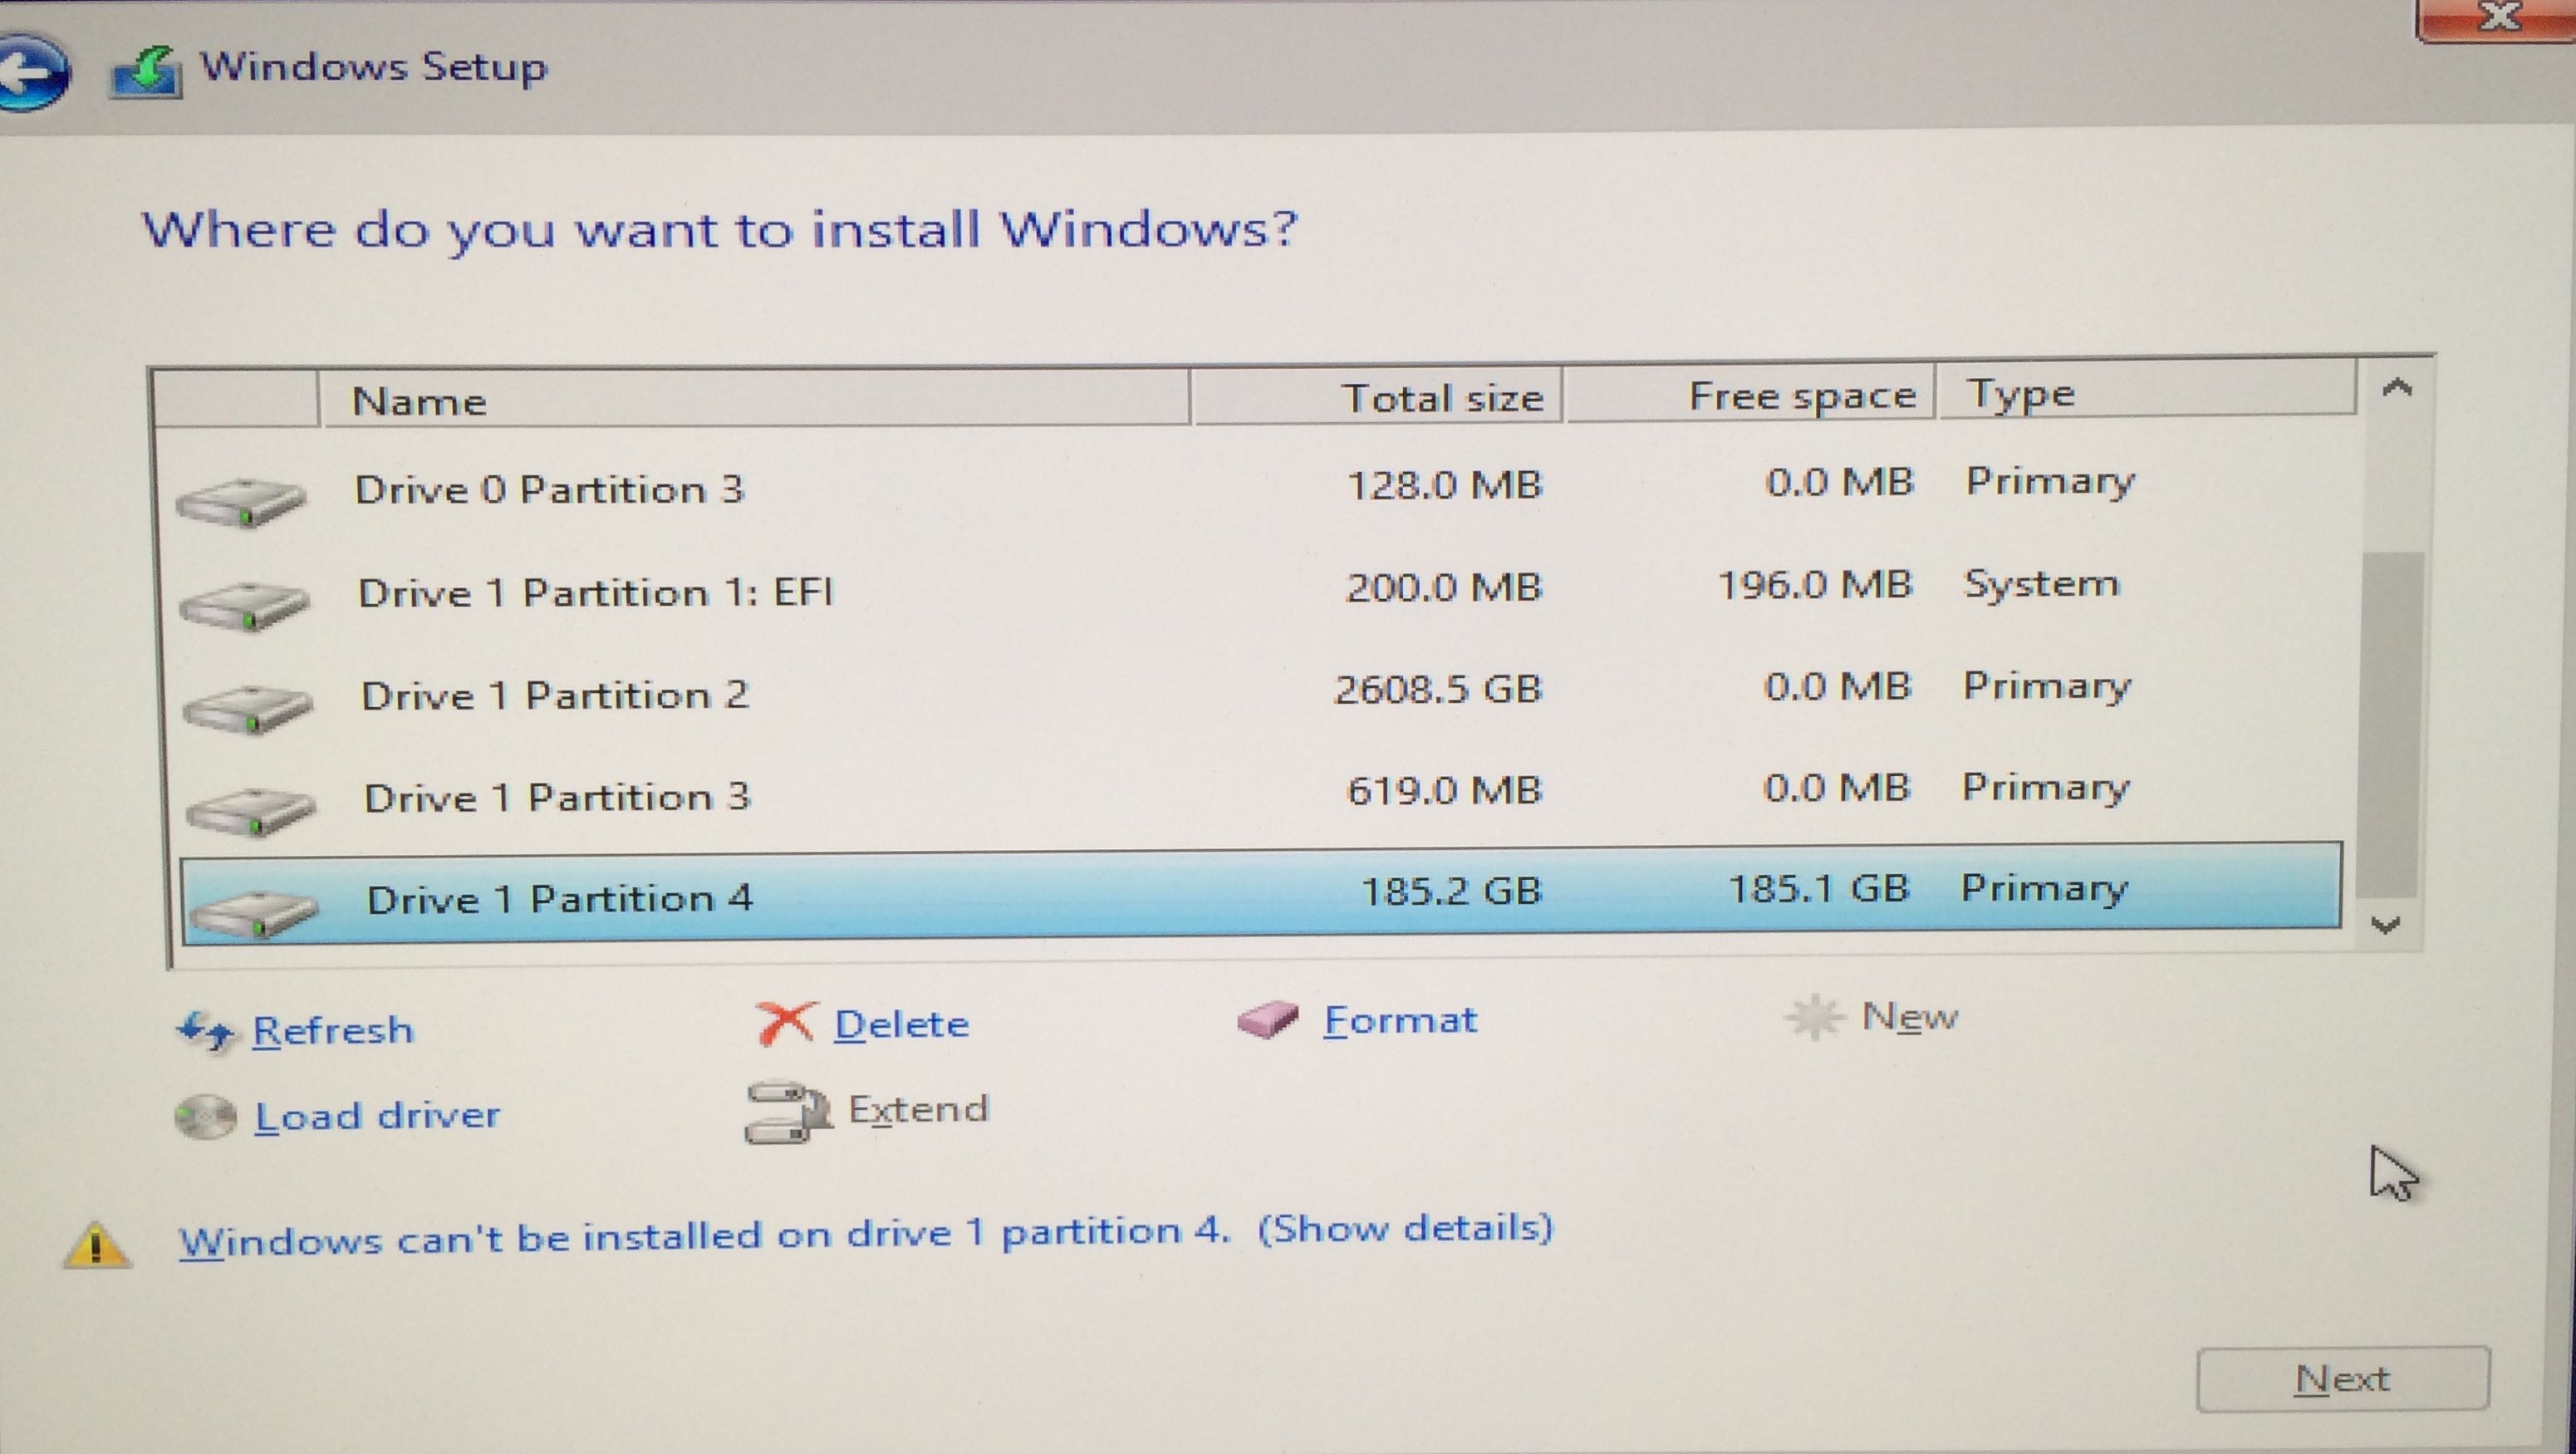
Task: Click the New starburst icon
Action: [1814, 1017]
